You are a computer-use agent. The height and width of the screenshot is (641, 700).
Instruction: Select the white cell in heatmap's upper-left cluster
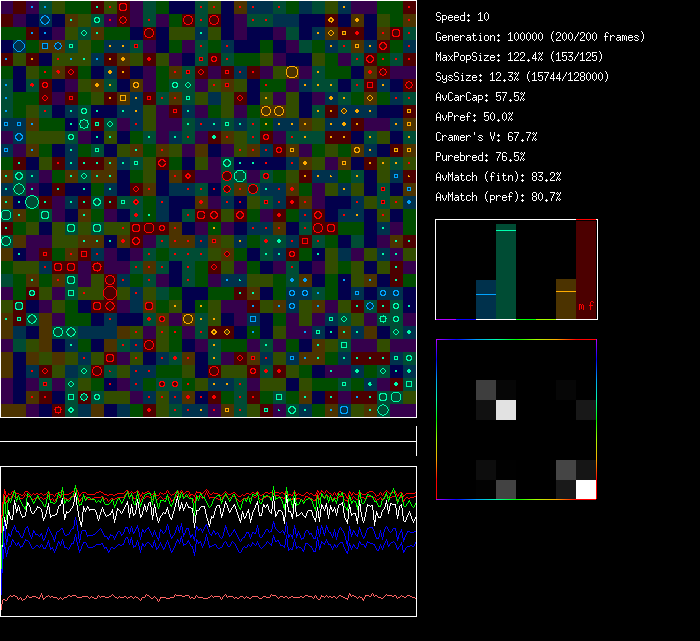(506, 409)
